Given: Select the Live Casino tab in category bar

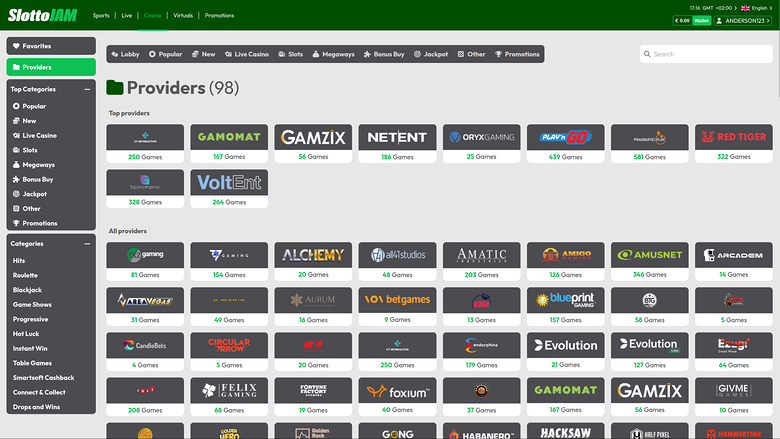Looking at the screenshot, I should [x=247, y=54].
